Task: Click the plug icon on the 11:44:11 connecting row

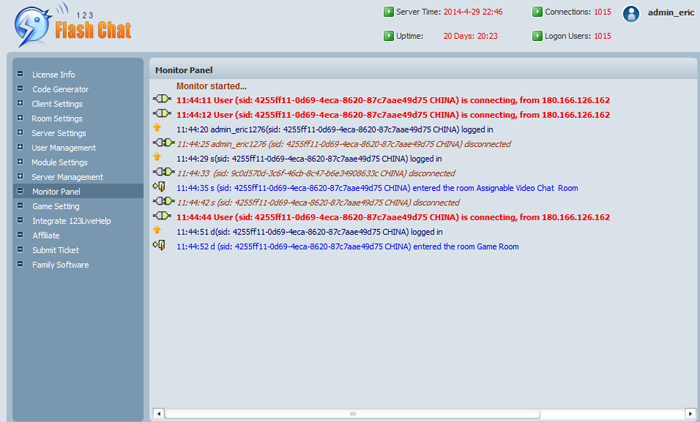Action: [x=162, y=99]
